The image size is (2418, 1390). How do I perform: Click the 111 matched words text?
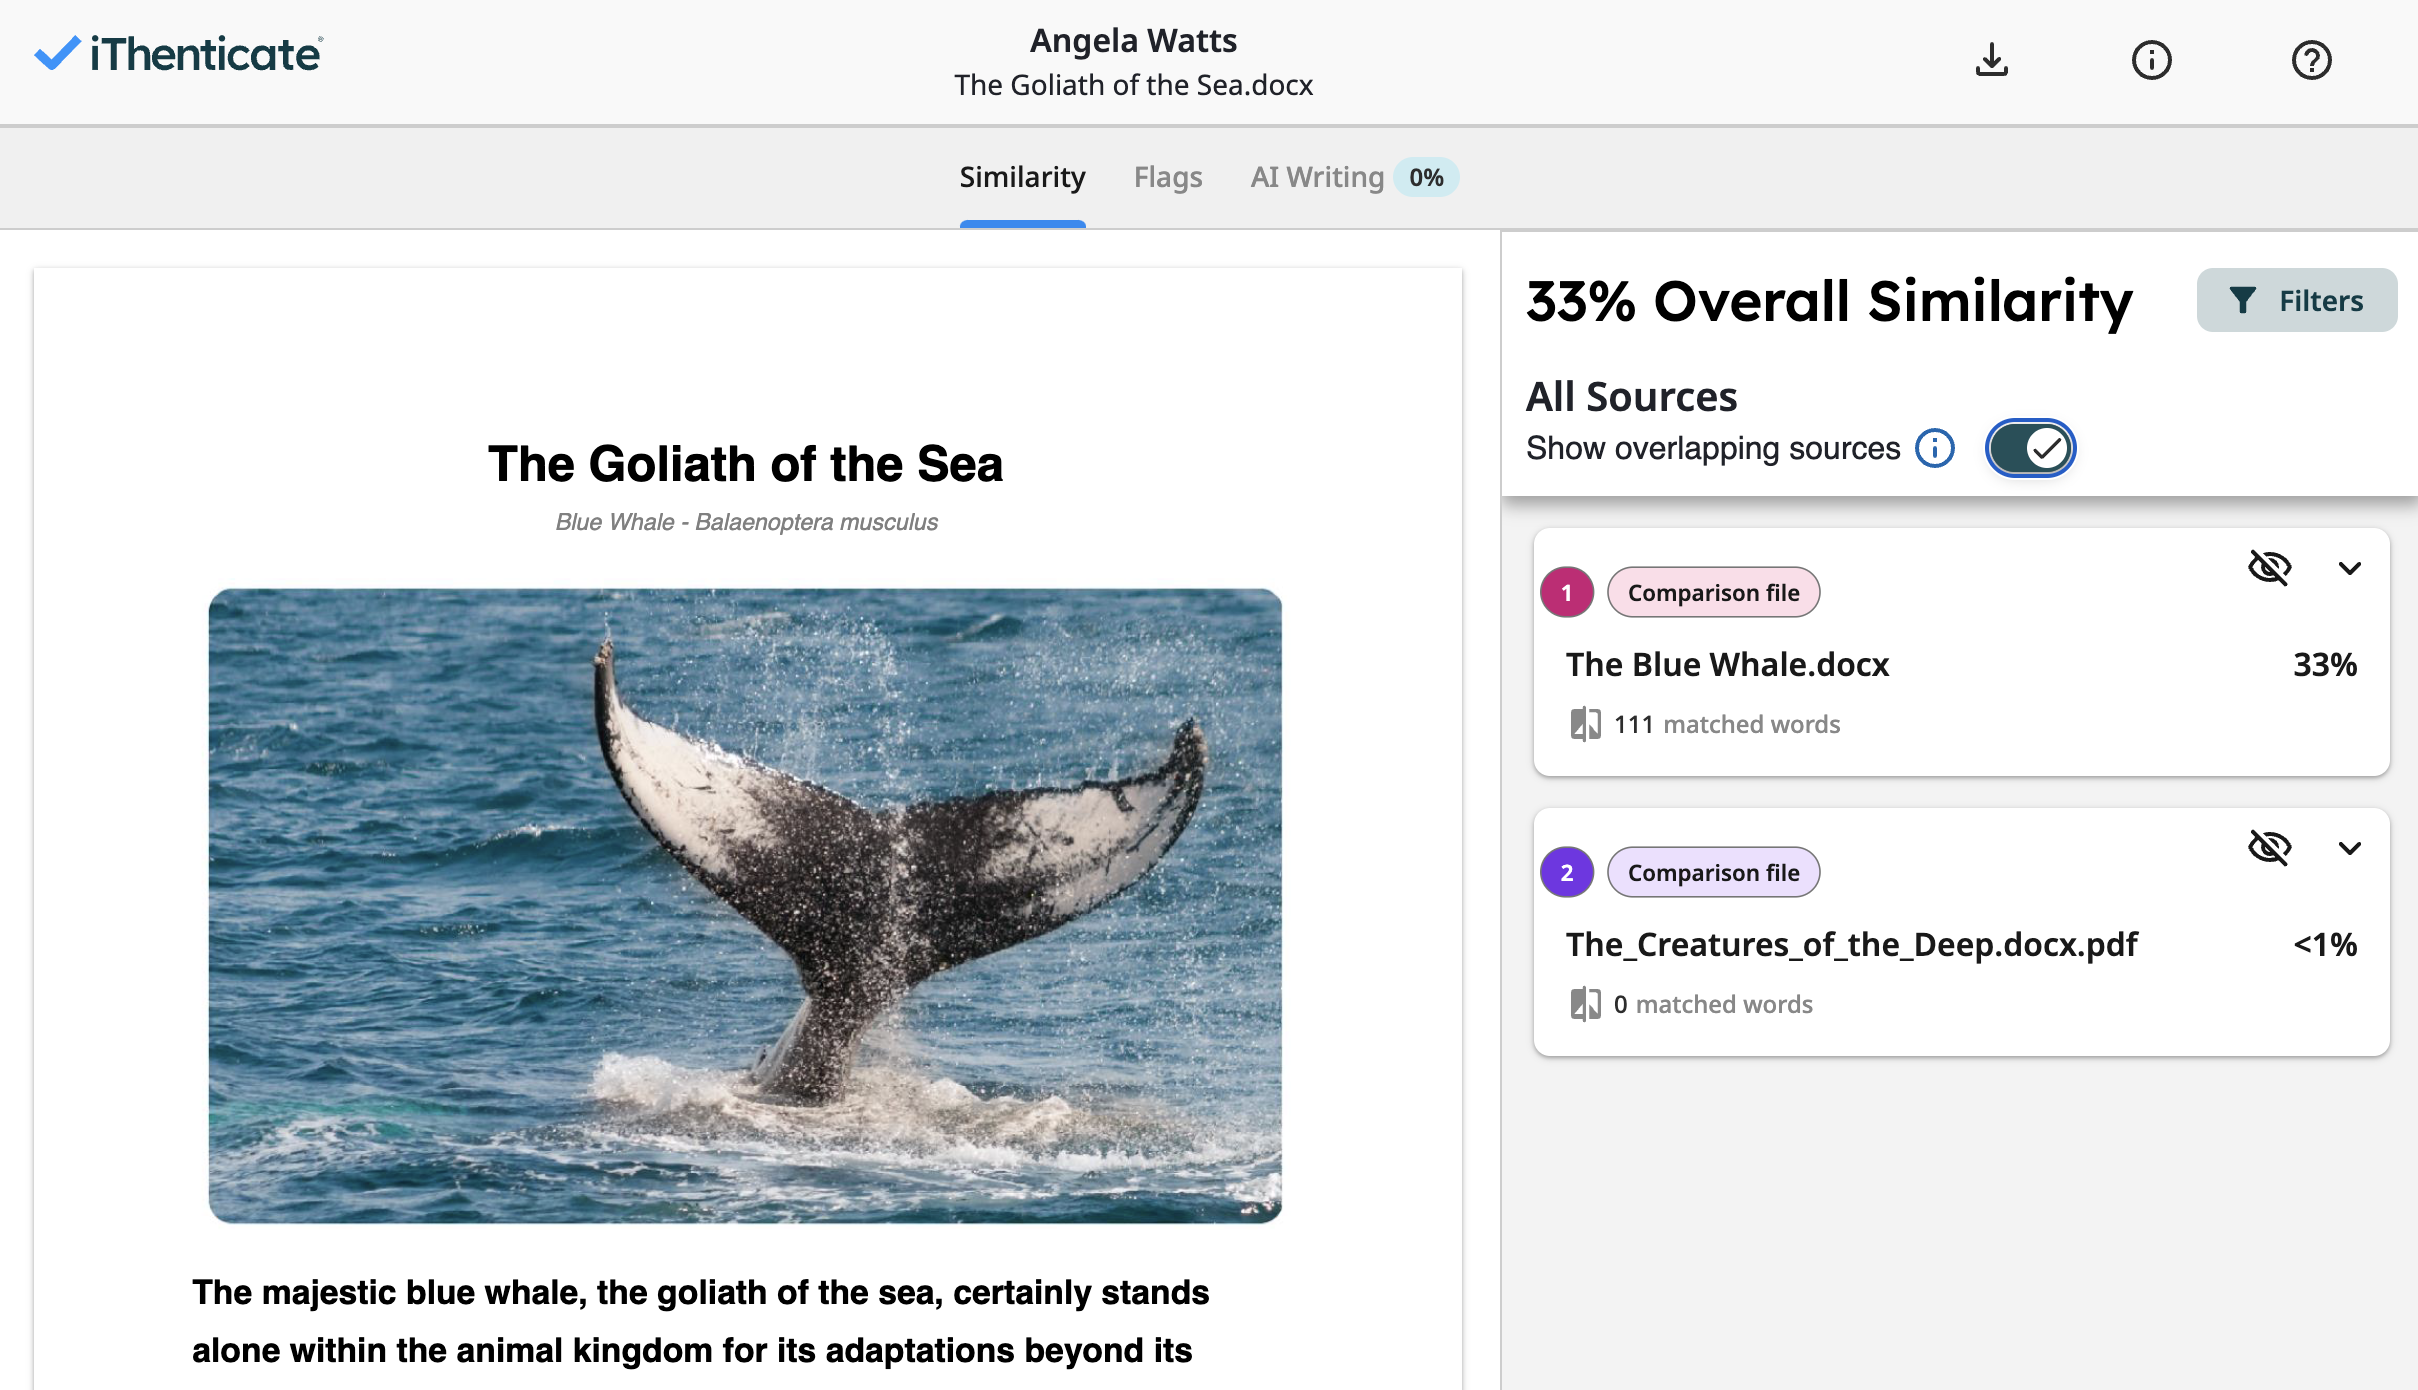[x=1727, y=724]
